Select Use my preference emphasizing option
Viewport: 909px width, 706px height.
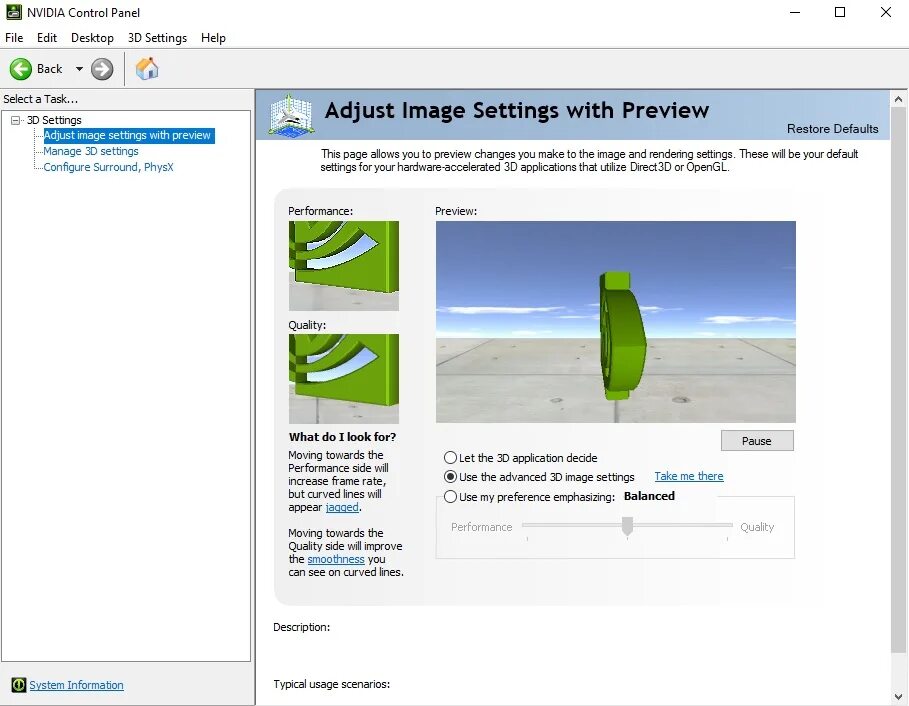[450, 497]
